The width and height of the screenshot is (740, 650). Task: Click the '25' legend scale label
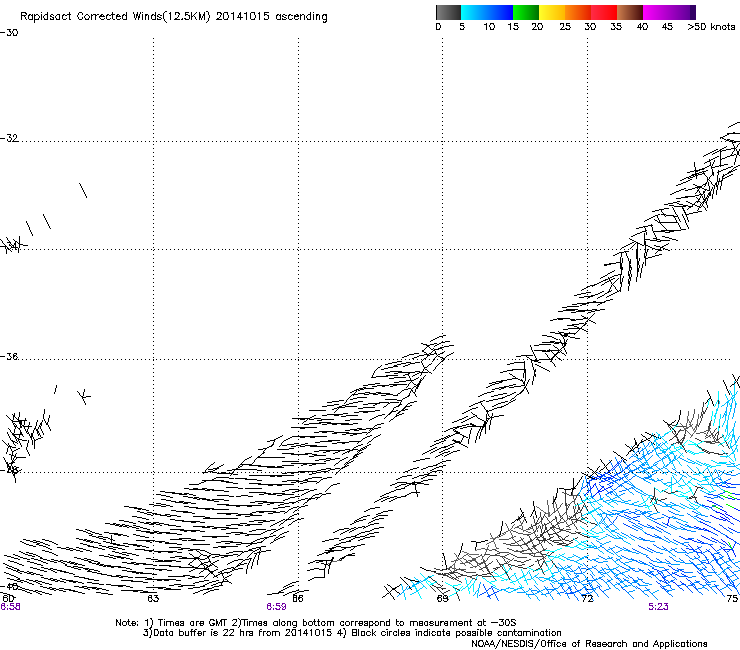(565, 27)
